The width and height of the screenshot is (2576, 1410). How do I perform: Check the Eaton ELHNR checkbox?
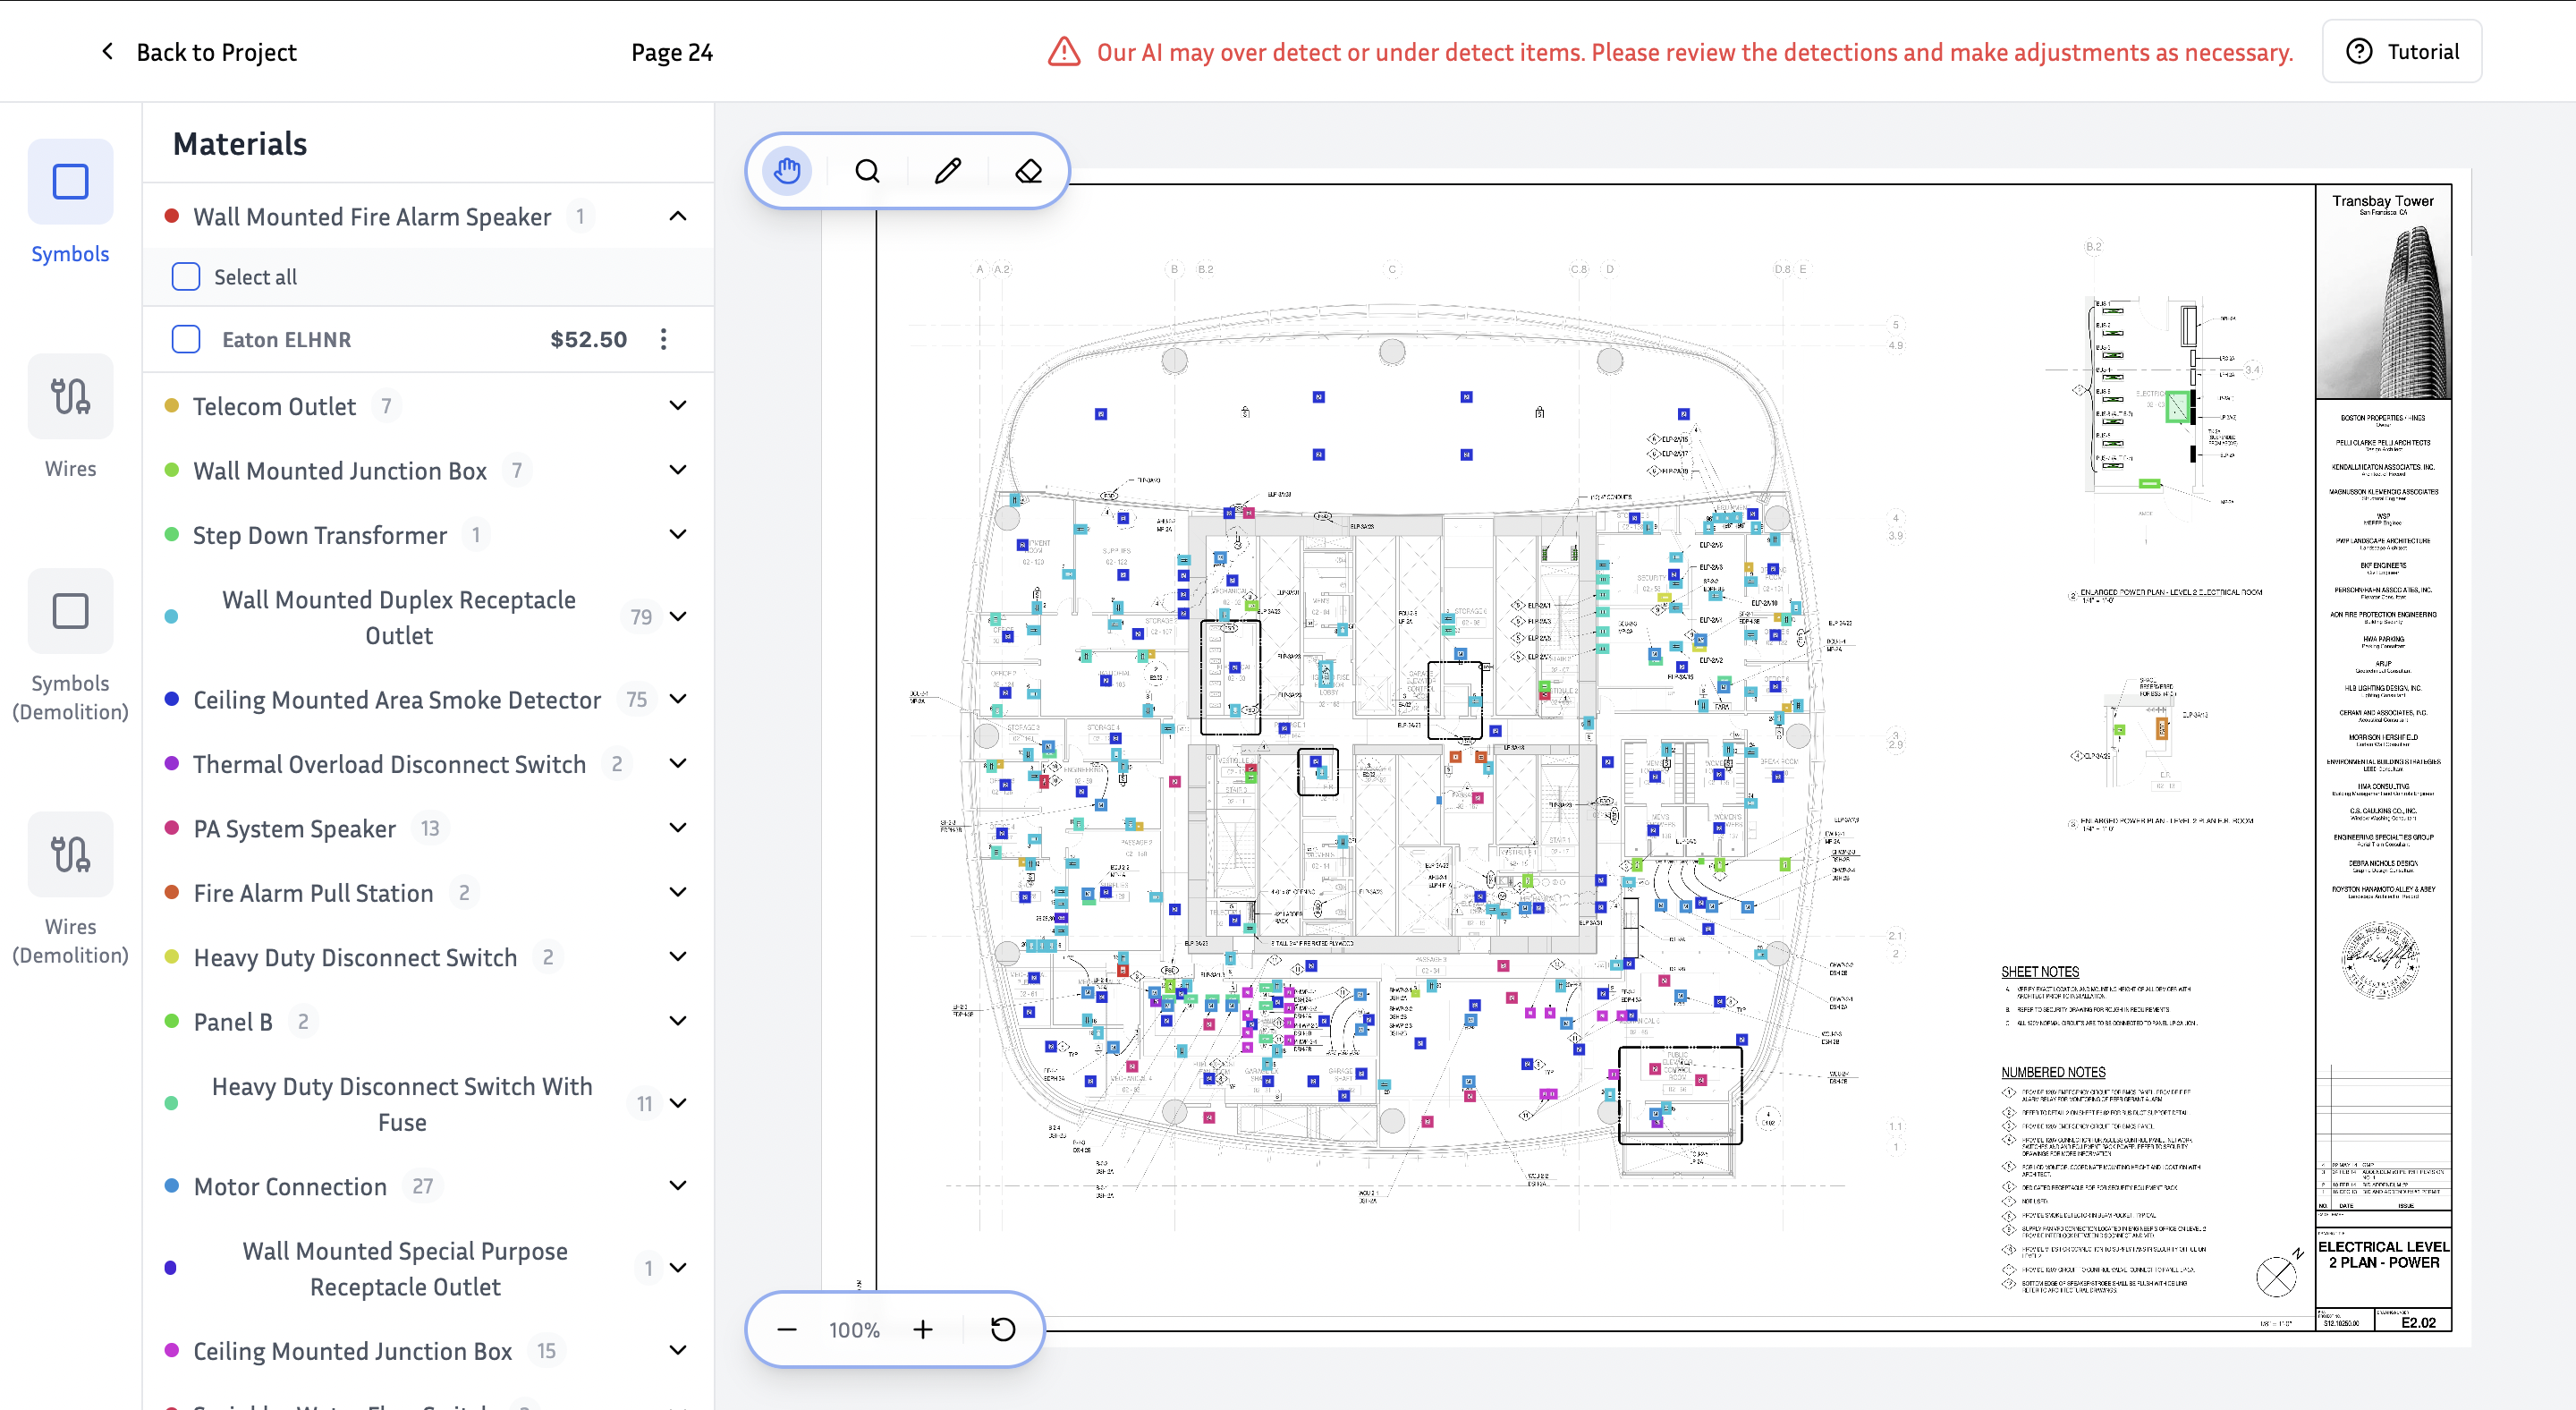coord(186,339)
